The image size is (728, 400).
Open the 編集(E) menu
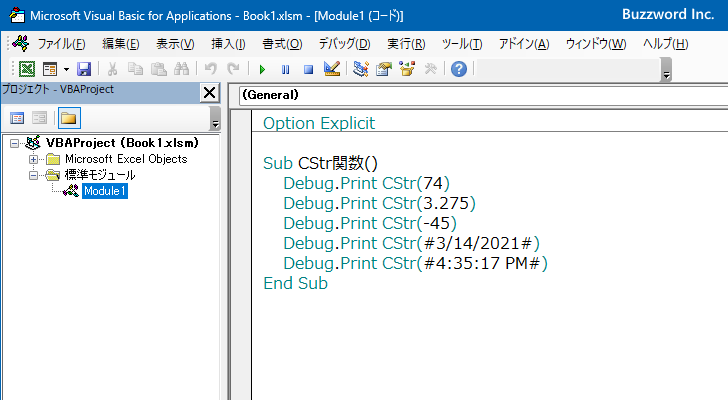pos(121,44)
